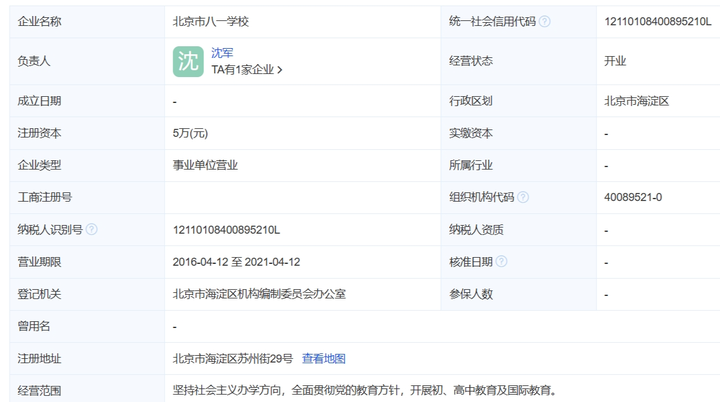Select the company name 北京市八一学校
Viewport: 720px width, 402px height.
211,22
